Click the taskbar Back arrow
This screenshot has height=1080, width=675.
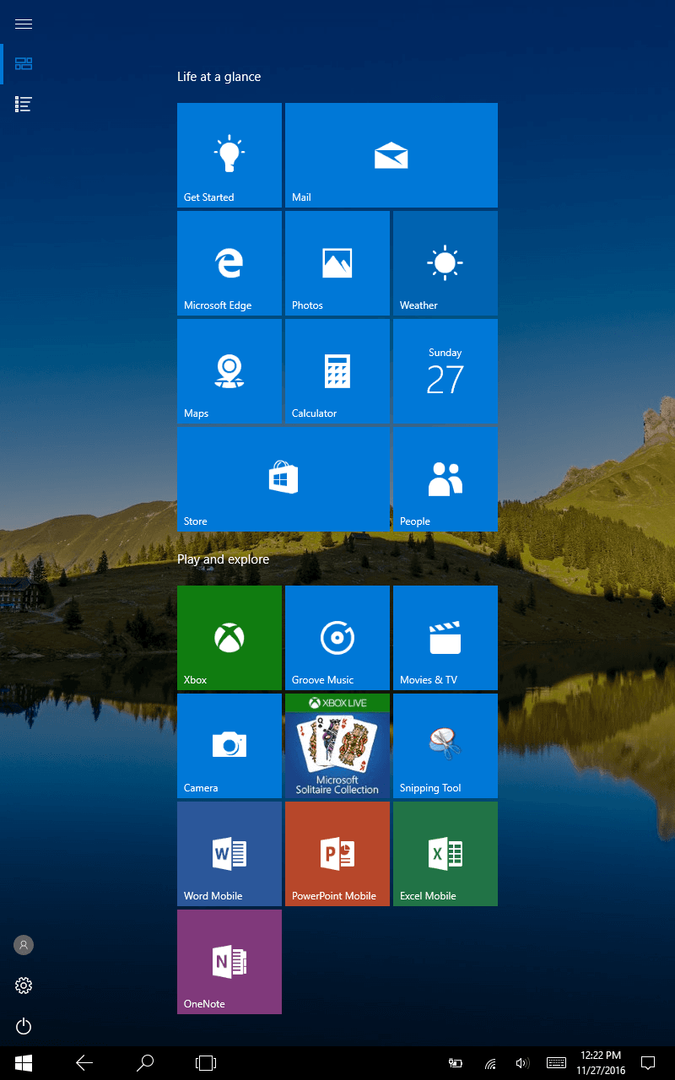click(84, 1063)
